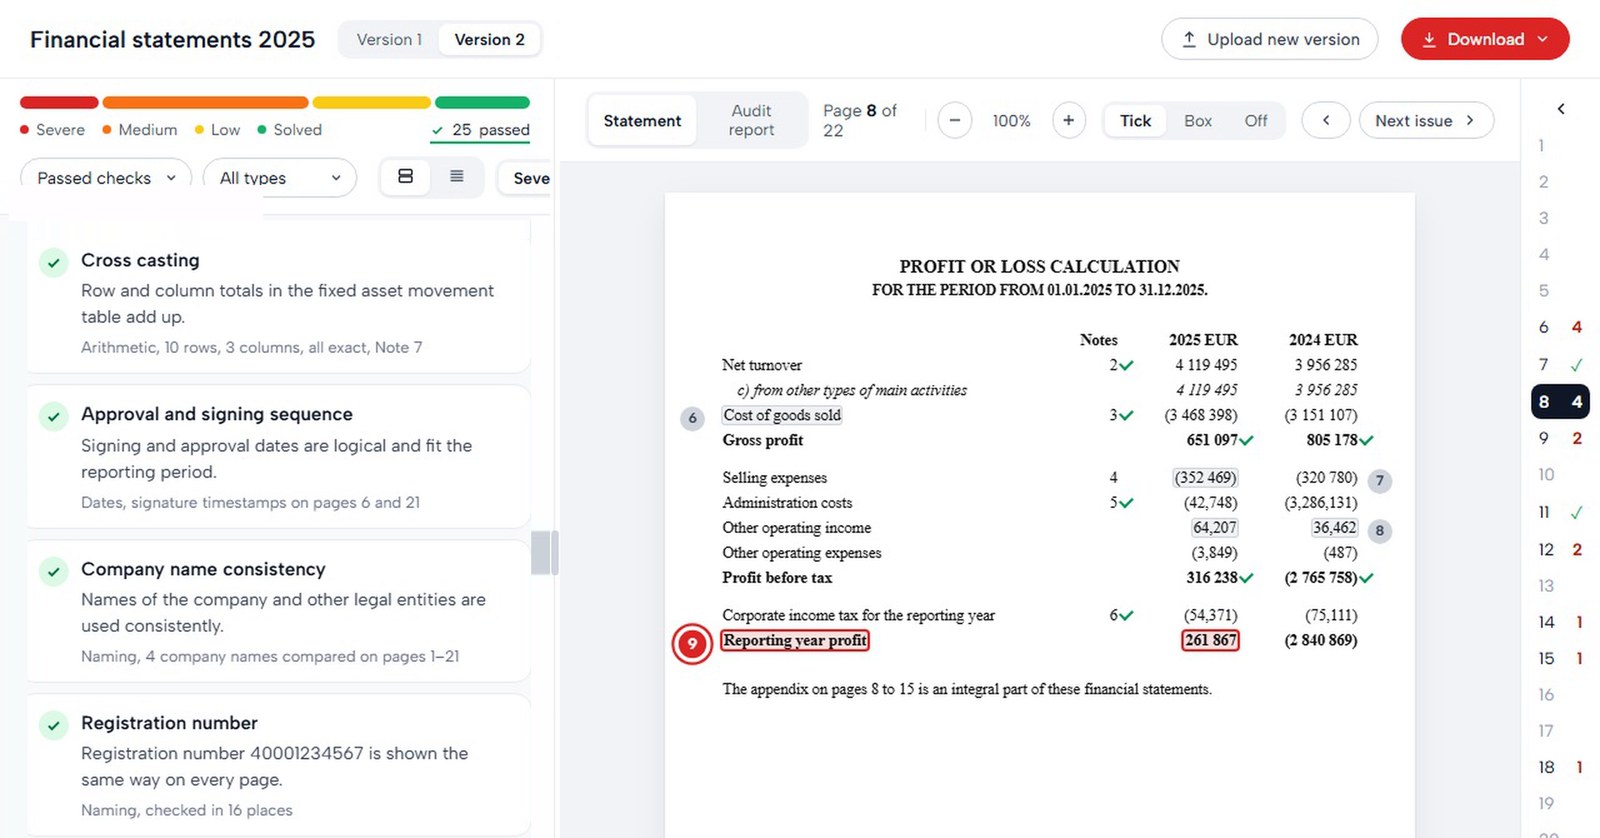Click green check icon on Registration number

pyautogui.click(x=53, y=726)
